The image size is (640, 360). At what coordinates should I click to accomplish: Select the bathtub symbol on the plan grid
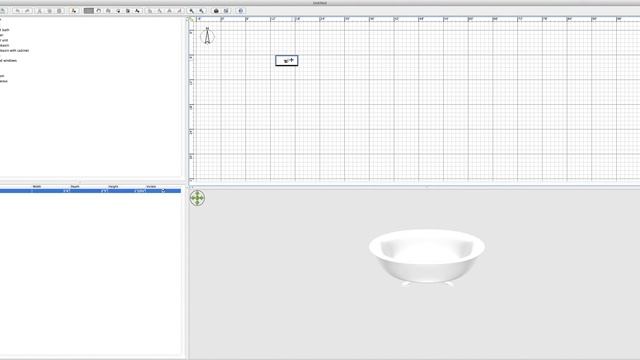tap(287, 60)
